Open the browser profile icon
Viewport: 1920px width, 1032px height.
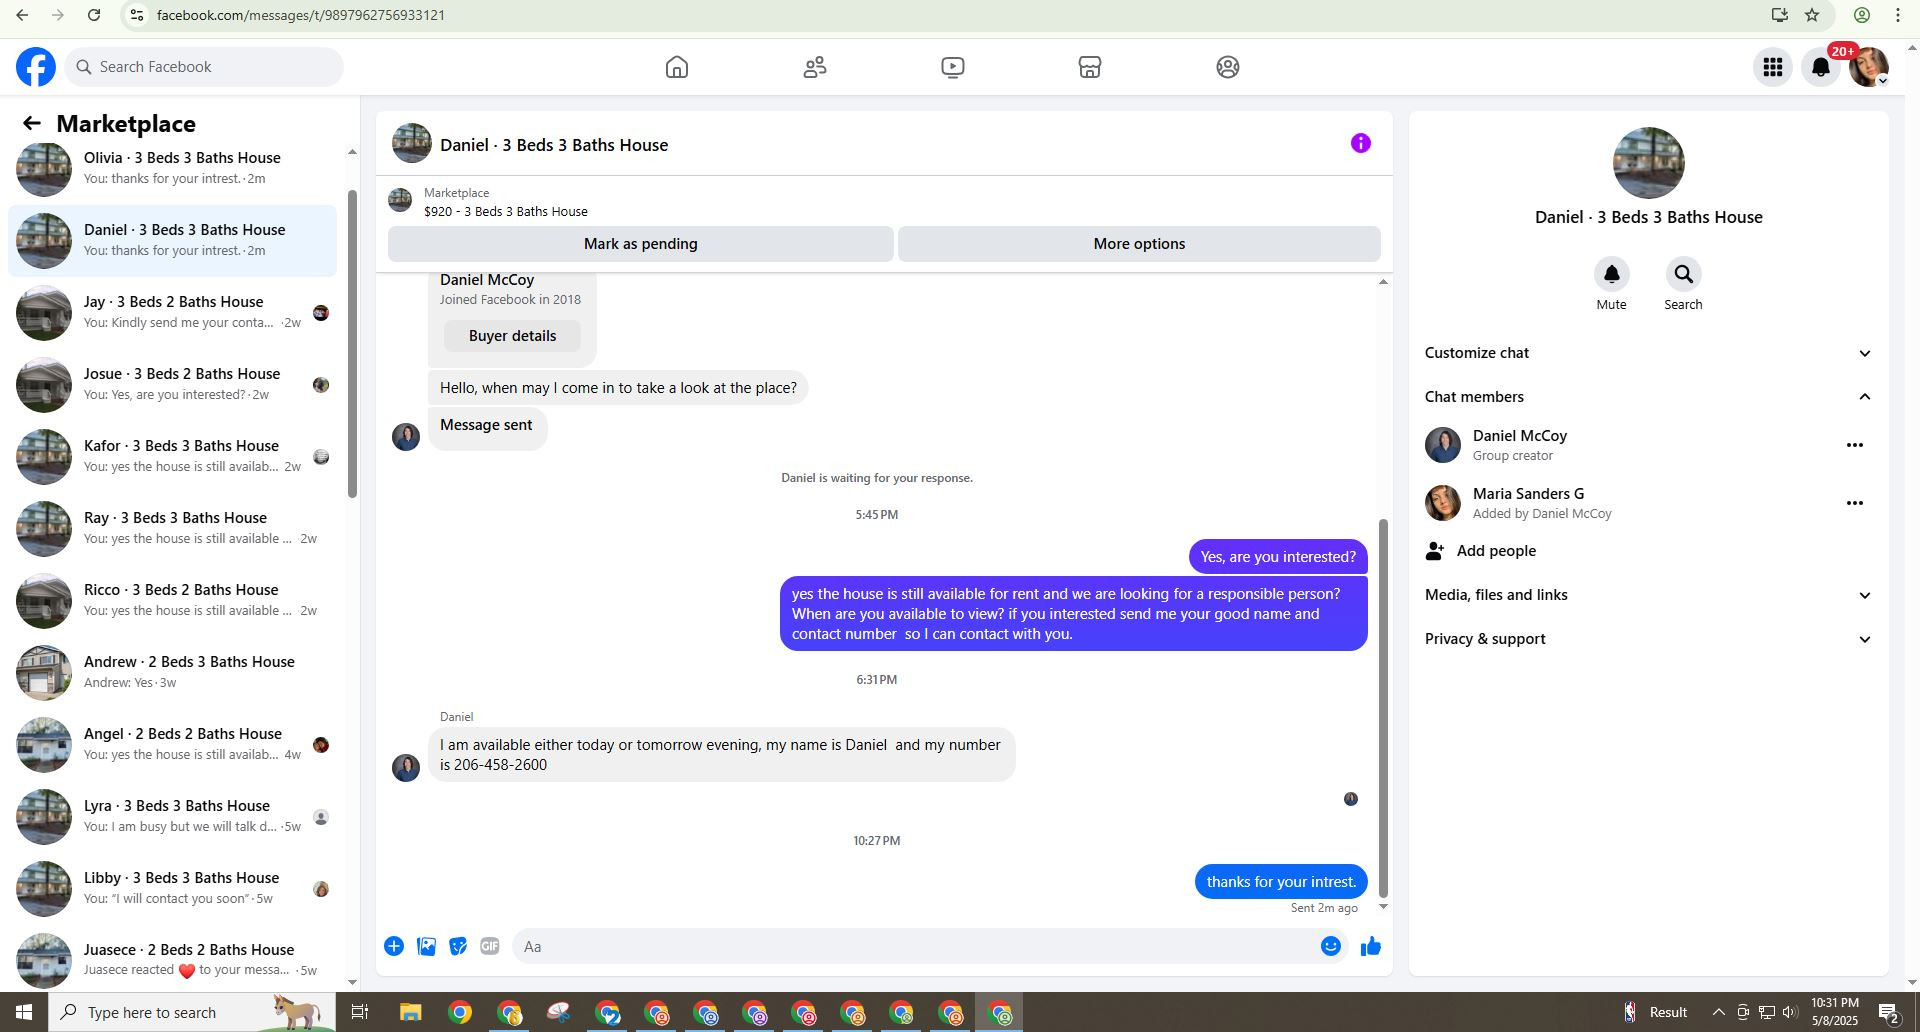1861,15
